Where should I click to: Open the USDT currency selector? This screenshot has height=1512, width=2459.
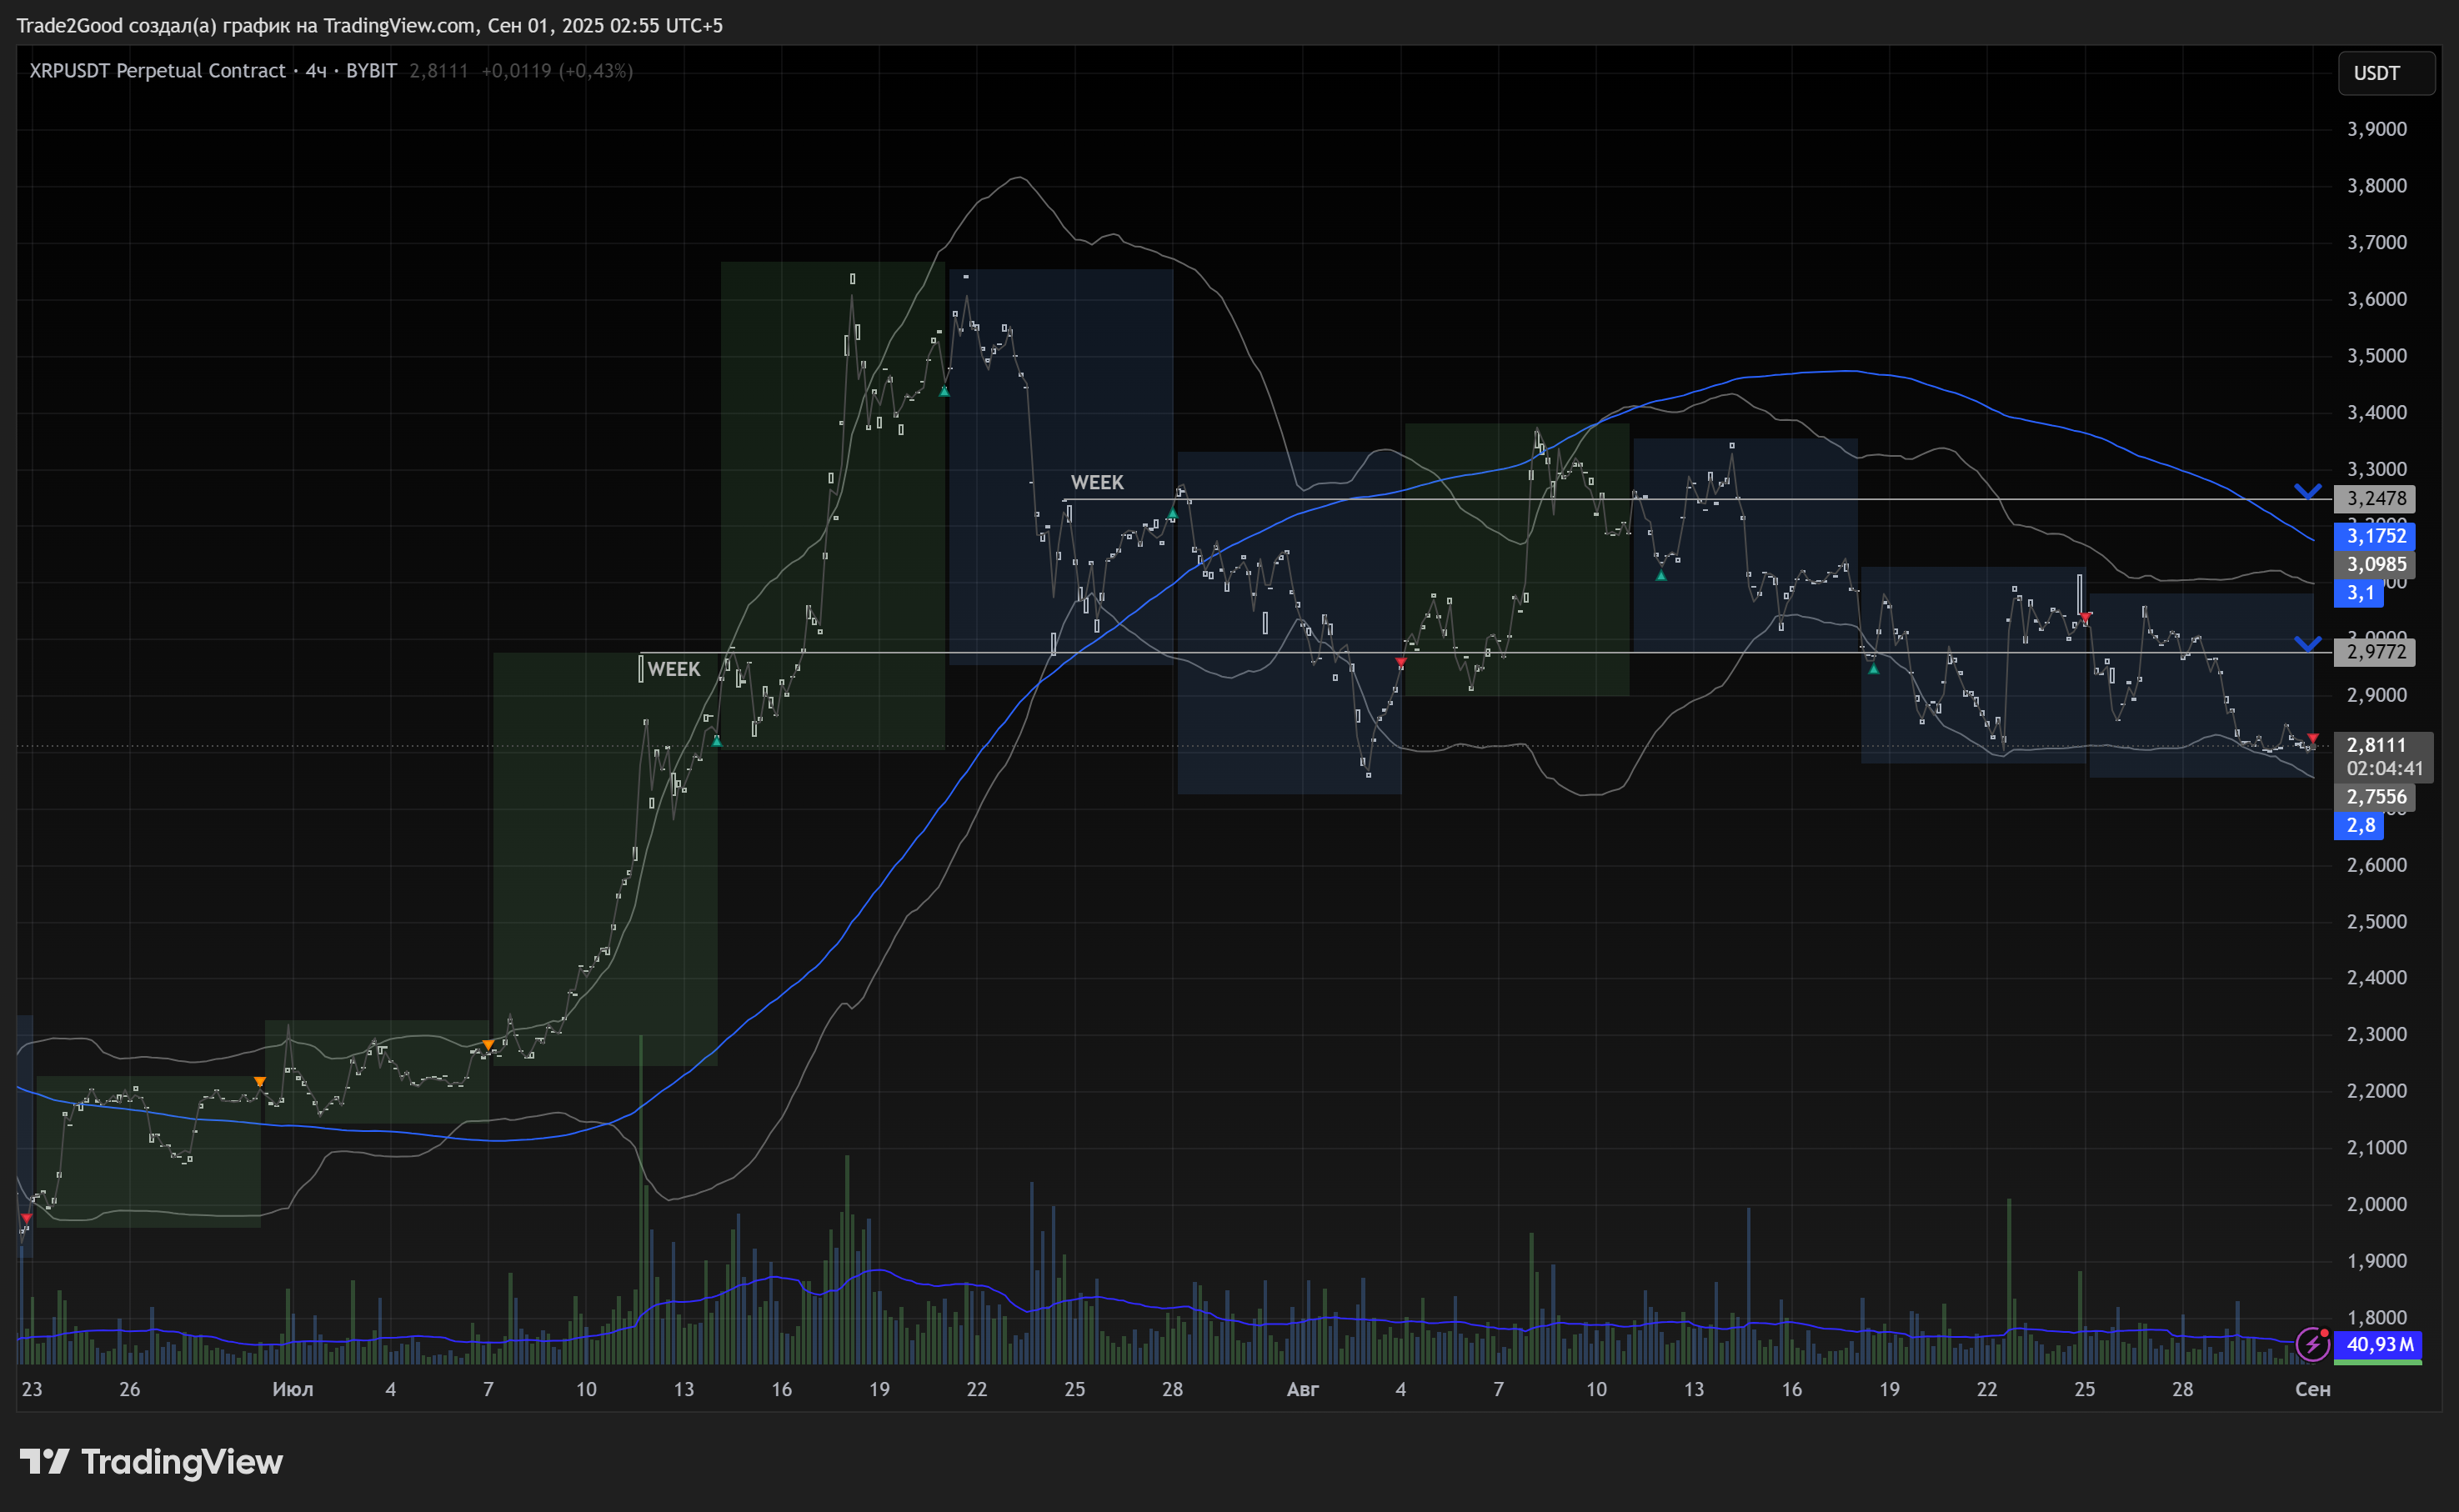tap(2385, 73)
